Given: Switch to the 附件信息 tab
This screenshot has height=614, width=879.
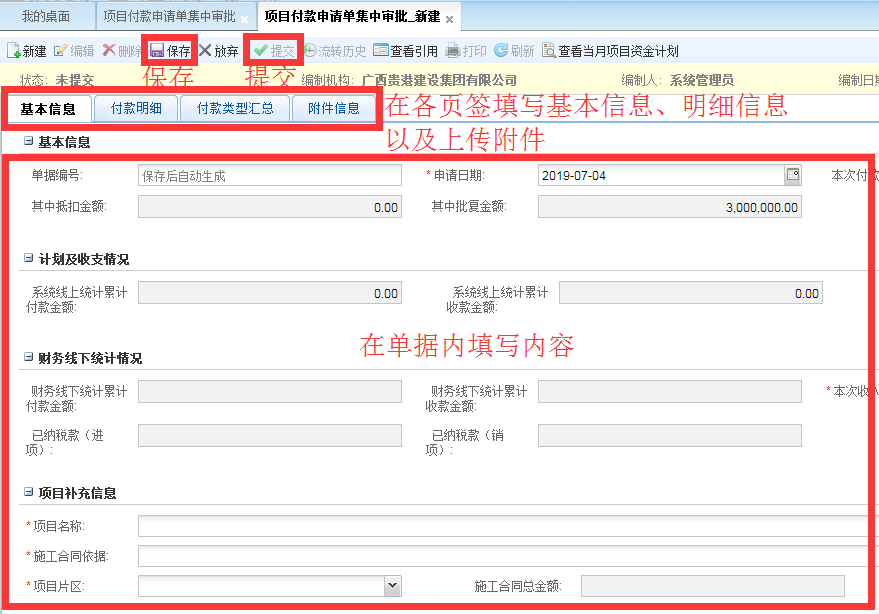Looking at the screenshot, I should [x=334, y=108].
